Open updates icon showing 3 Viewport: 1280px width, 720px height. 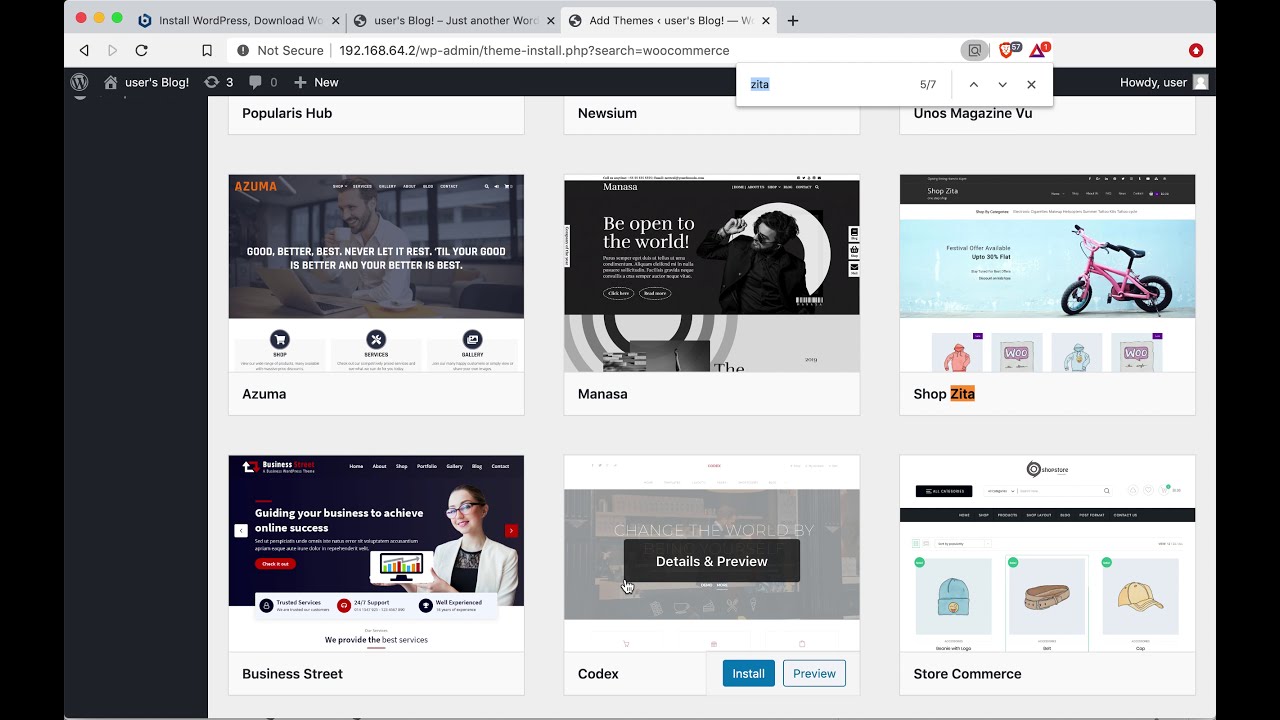click(x=218, y=82)
